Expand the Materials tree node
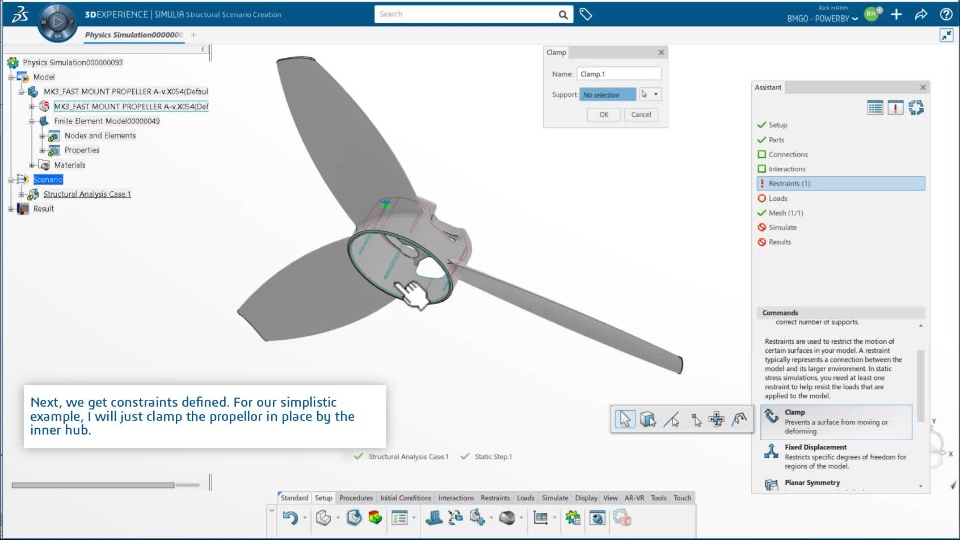The height and width of the screenshot is (540, 960). [x=32, y=165]
